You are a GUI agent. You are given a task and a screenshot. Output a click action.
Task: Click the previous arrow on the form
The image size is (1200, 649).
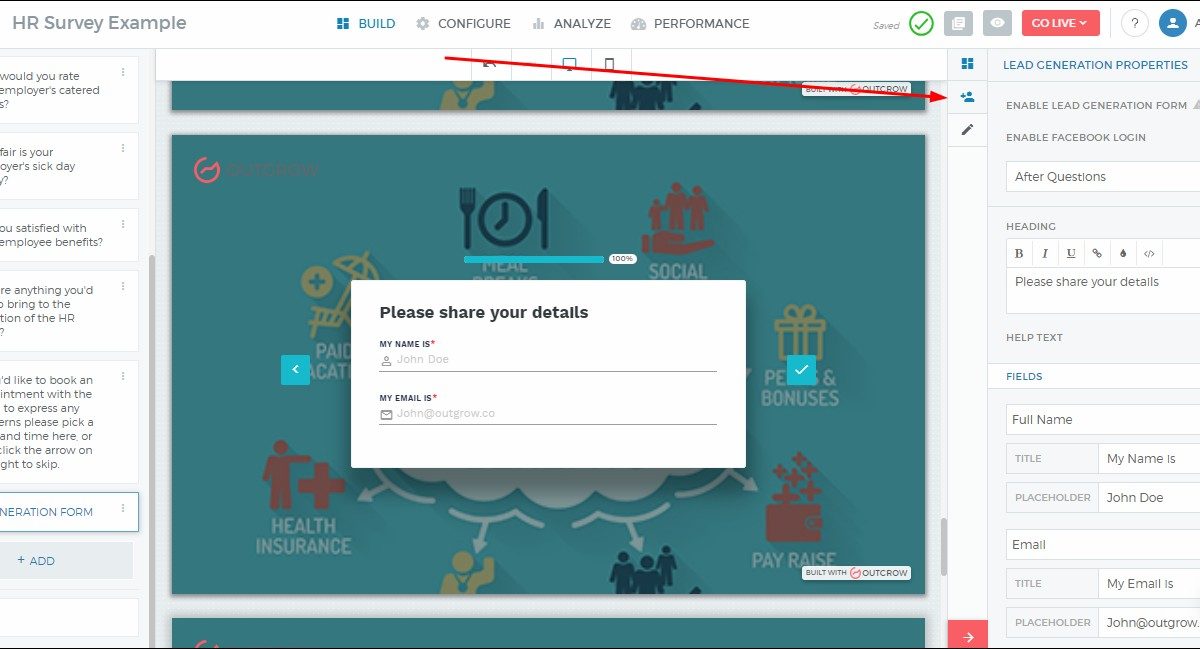[x=295, y=370]
